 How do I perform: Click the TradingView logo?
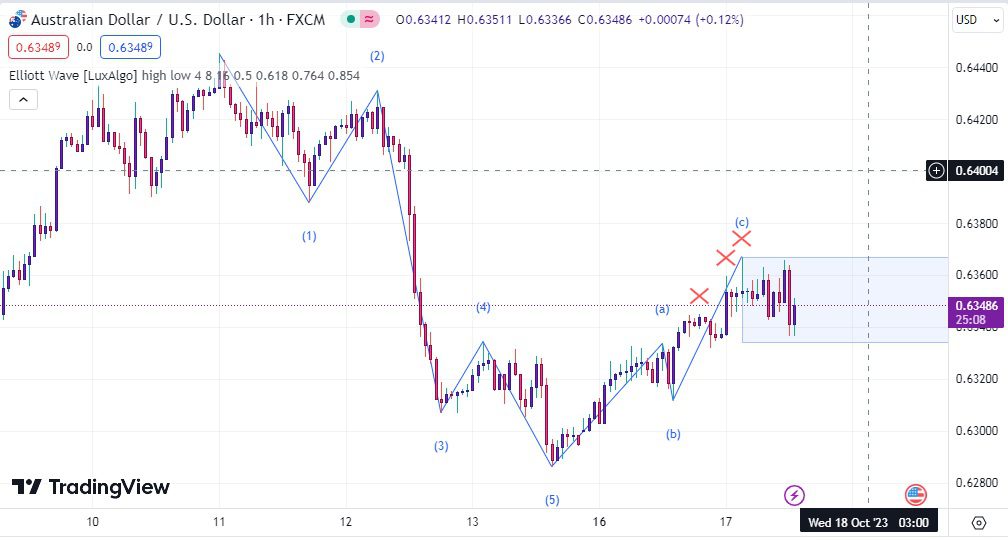click(x=91, y=487)
